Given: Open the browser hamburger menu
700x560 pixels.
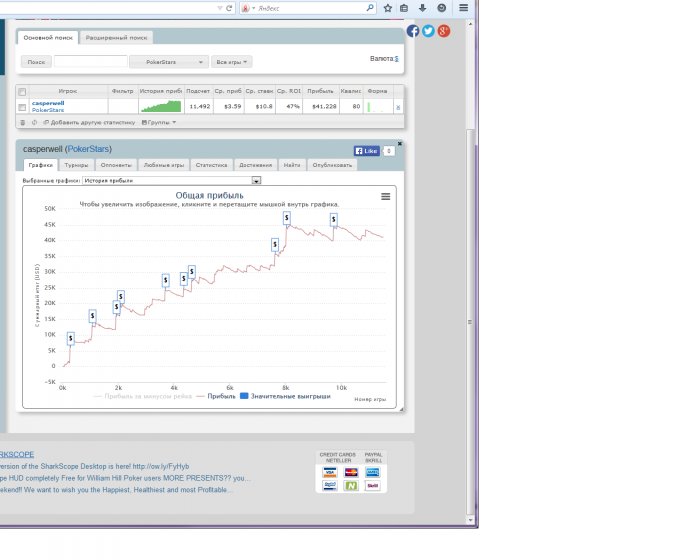Looking at the screenshot, I should point(463,8).
